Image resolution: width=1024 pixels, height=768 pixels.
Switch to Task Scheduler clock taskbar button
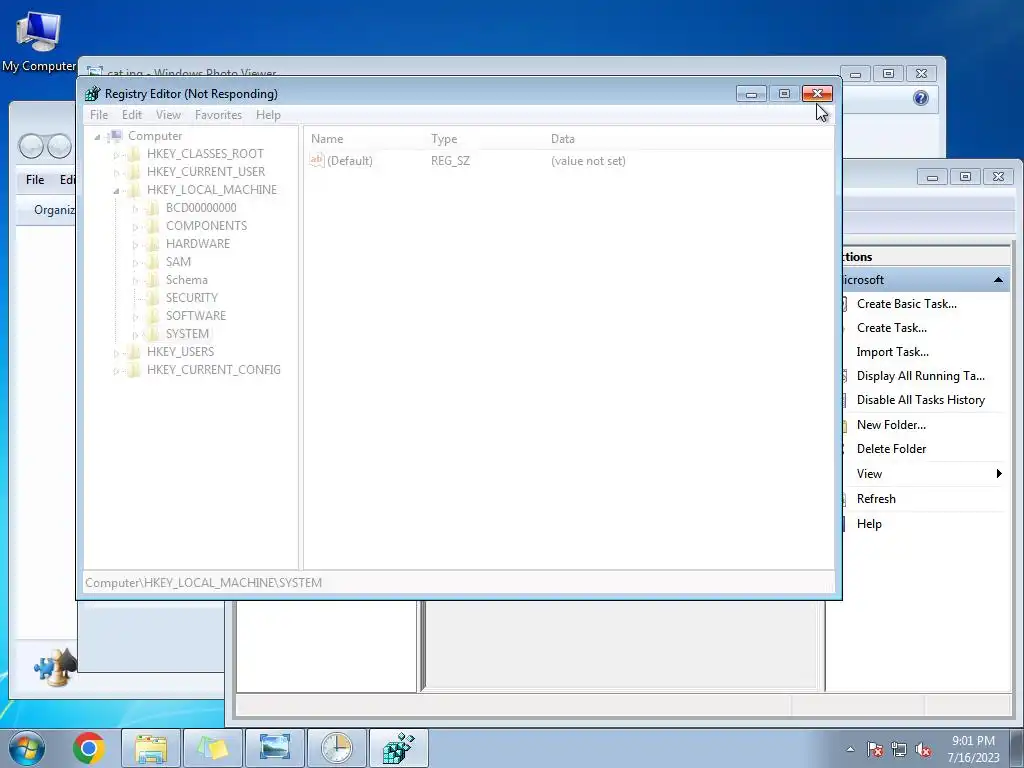[337, 748]
